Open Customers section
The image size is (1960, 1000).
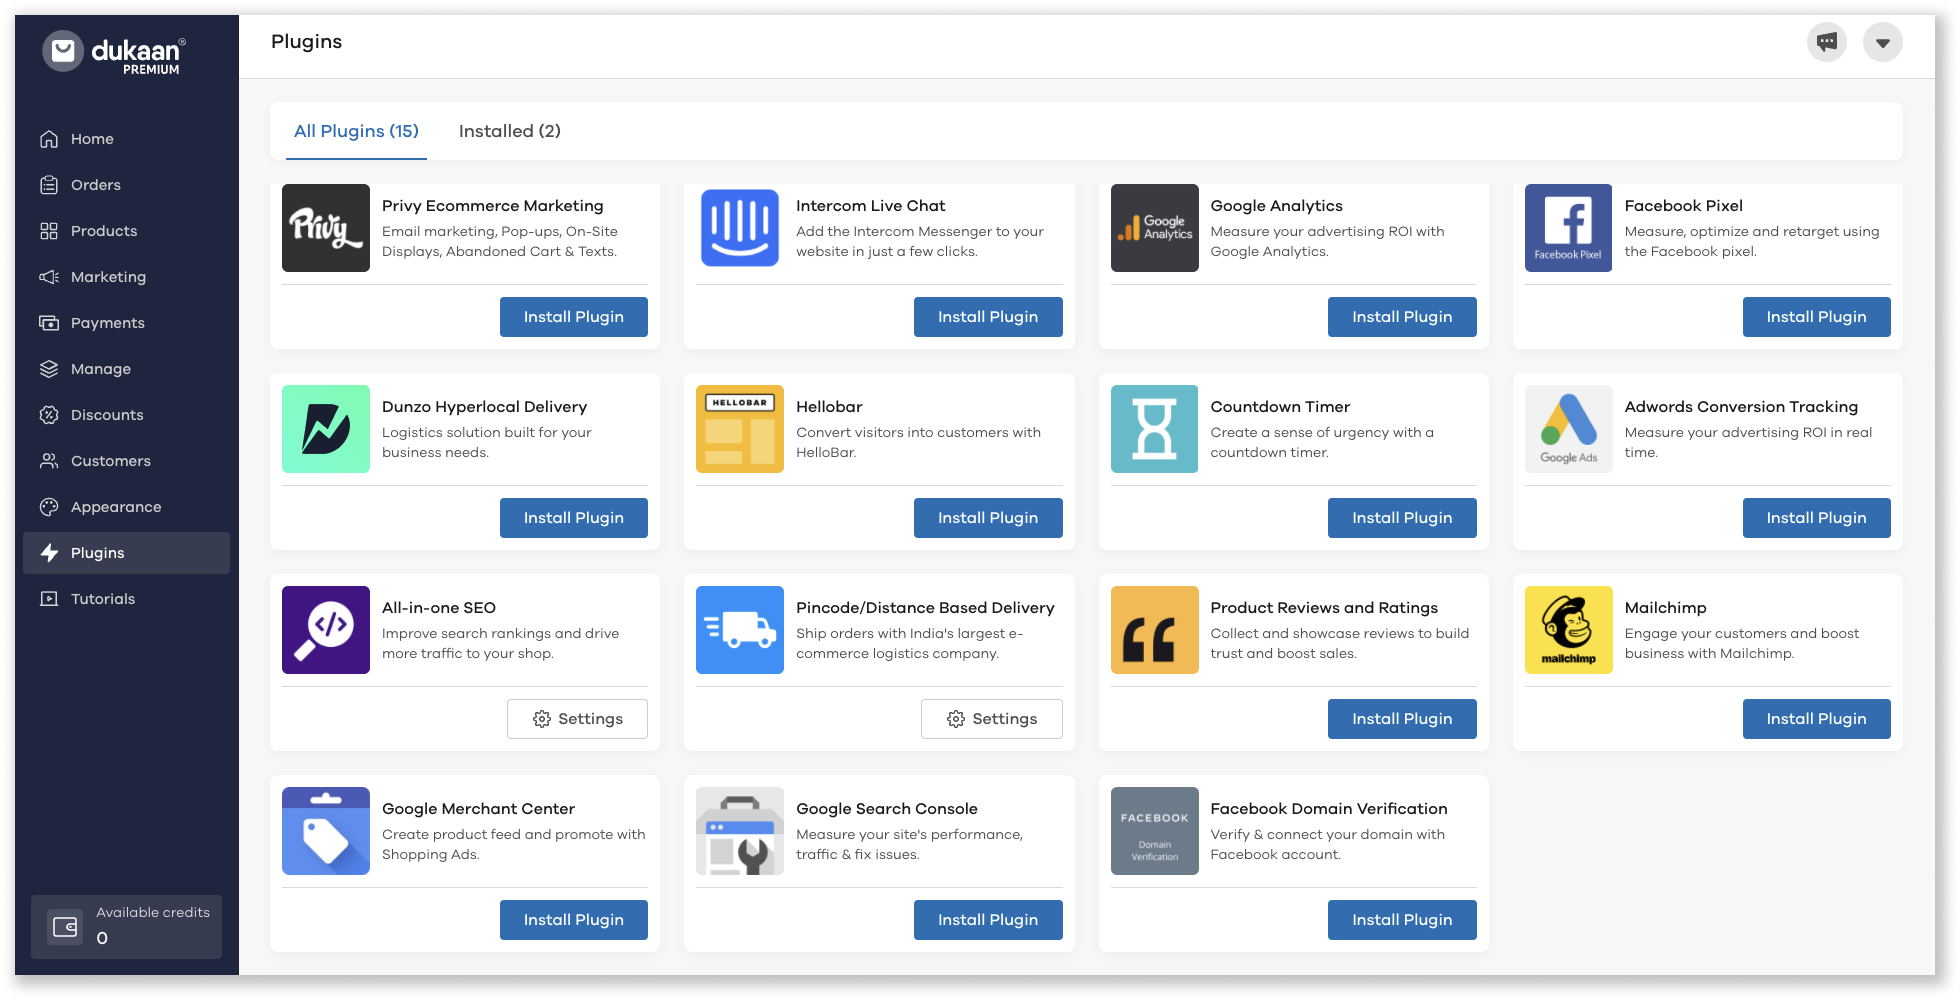pos(126,461)
